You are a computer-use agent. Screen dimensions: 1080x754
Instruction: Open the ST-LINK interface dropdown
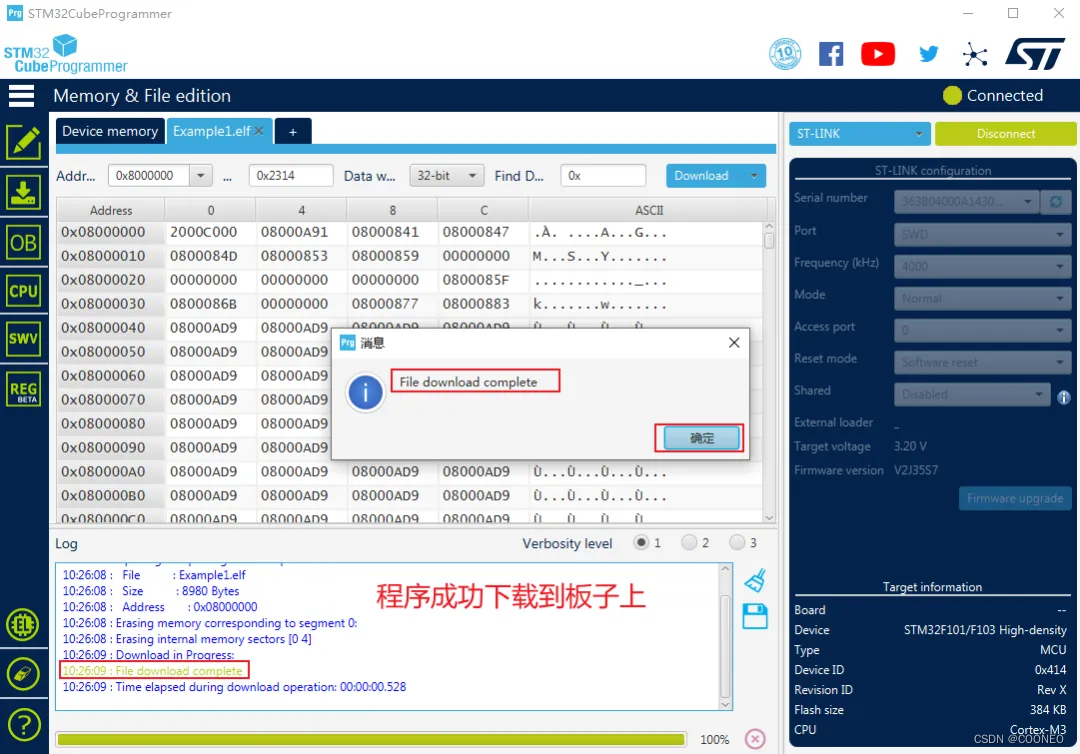860,134
